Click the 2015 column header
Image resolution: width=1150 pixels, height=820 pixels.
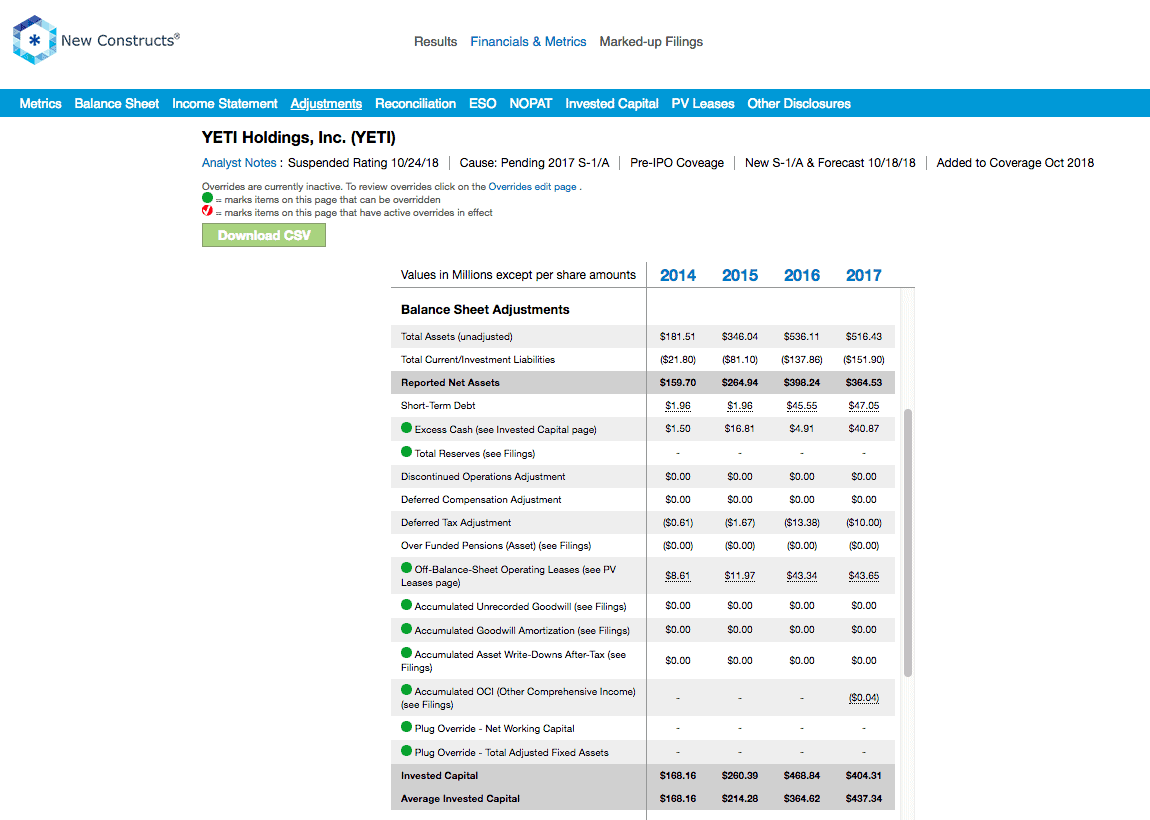click(740, 275)
